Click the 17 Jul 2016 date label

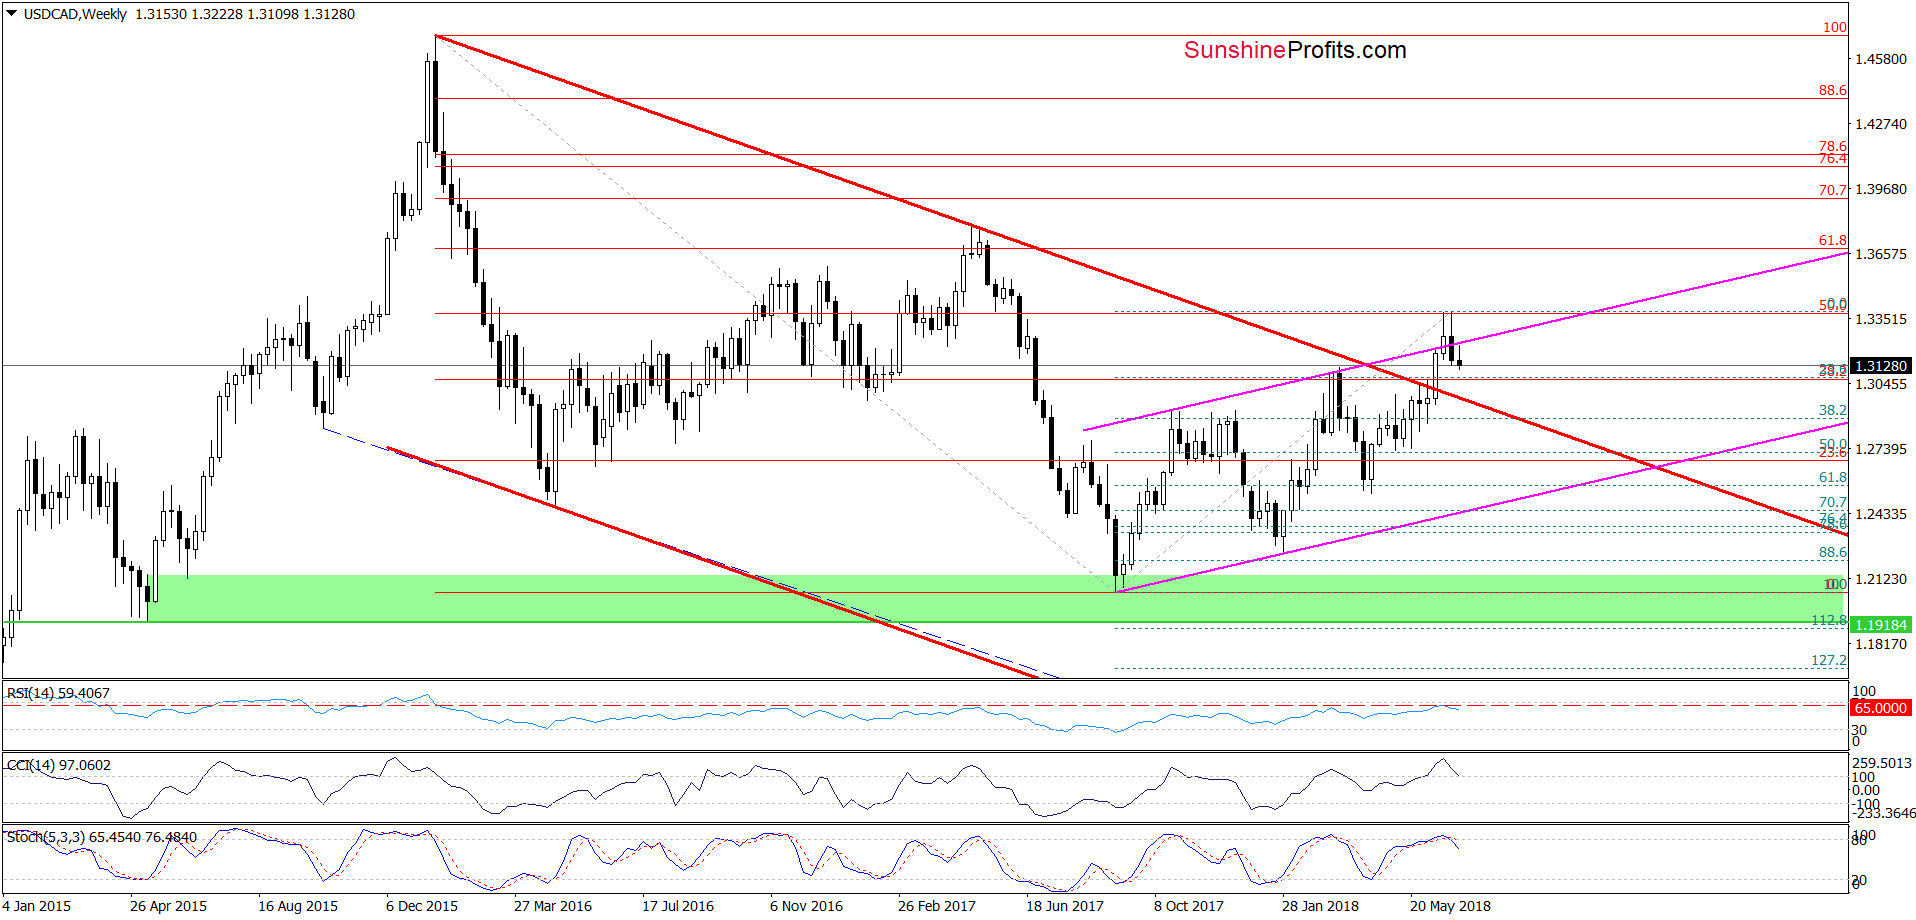click(x=678, y=906)
